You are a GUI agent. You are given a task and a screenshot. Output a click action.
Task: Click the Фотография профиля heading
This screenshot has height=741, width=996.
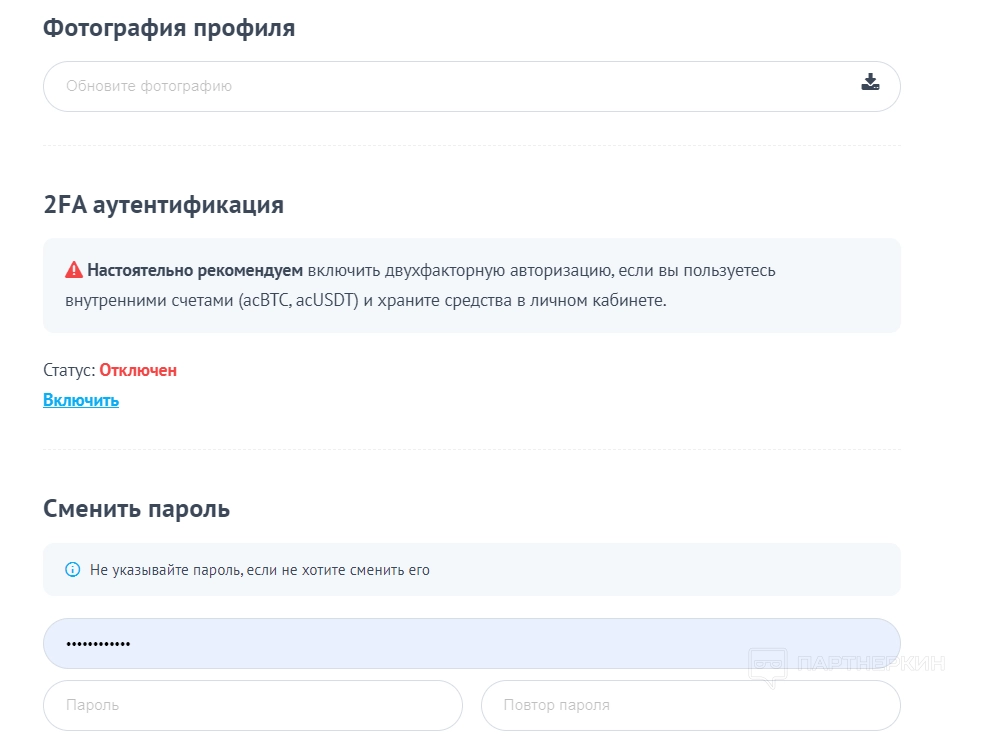pos(169,28)
